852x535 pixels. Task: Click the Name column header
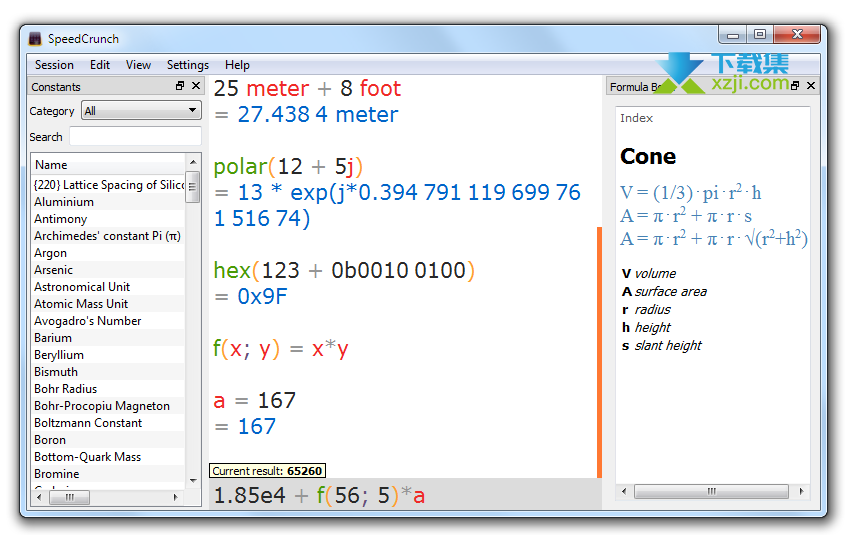[109, 165]
